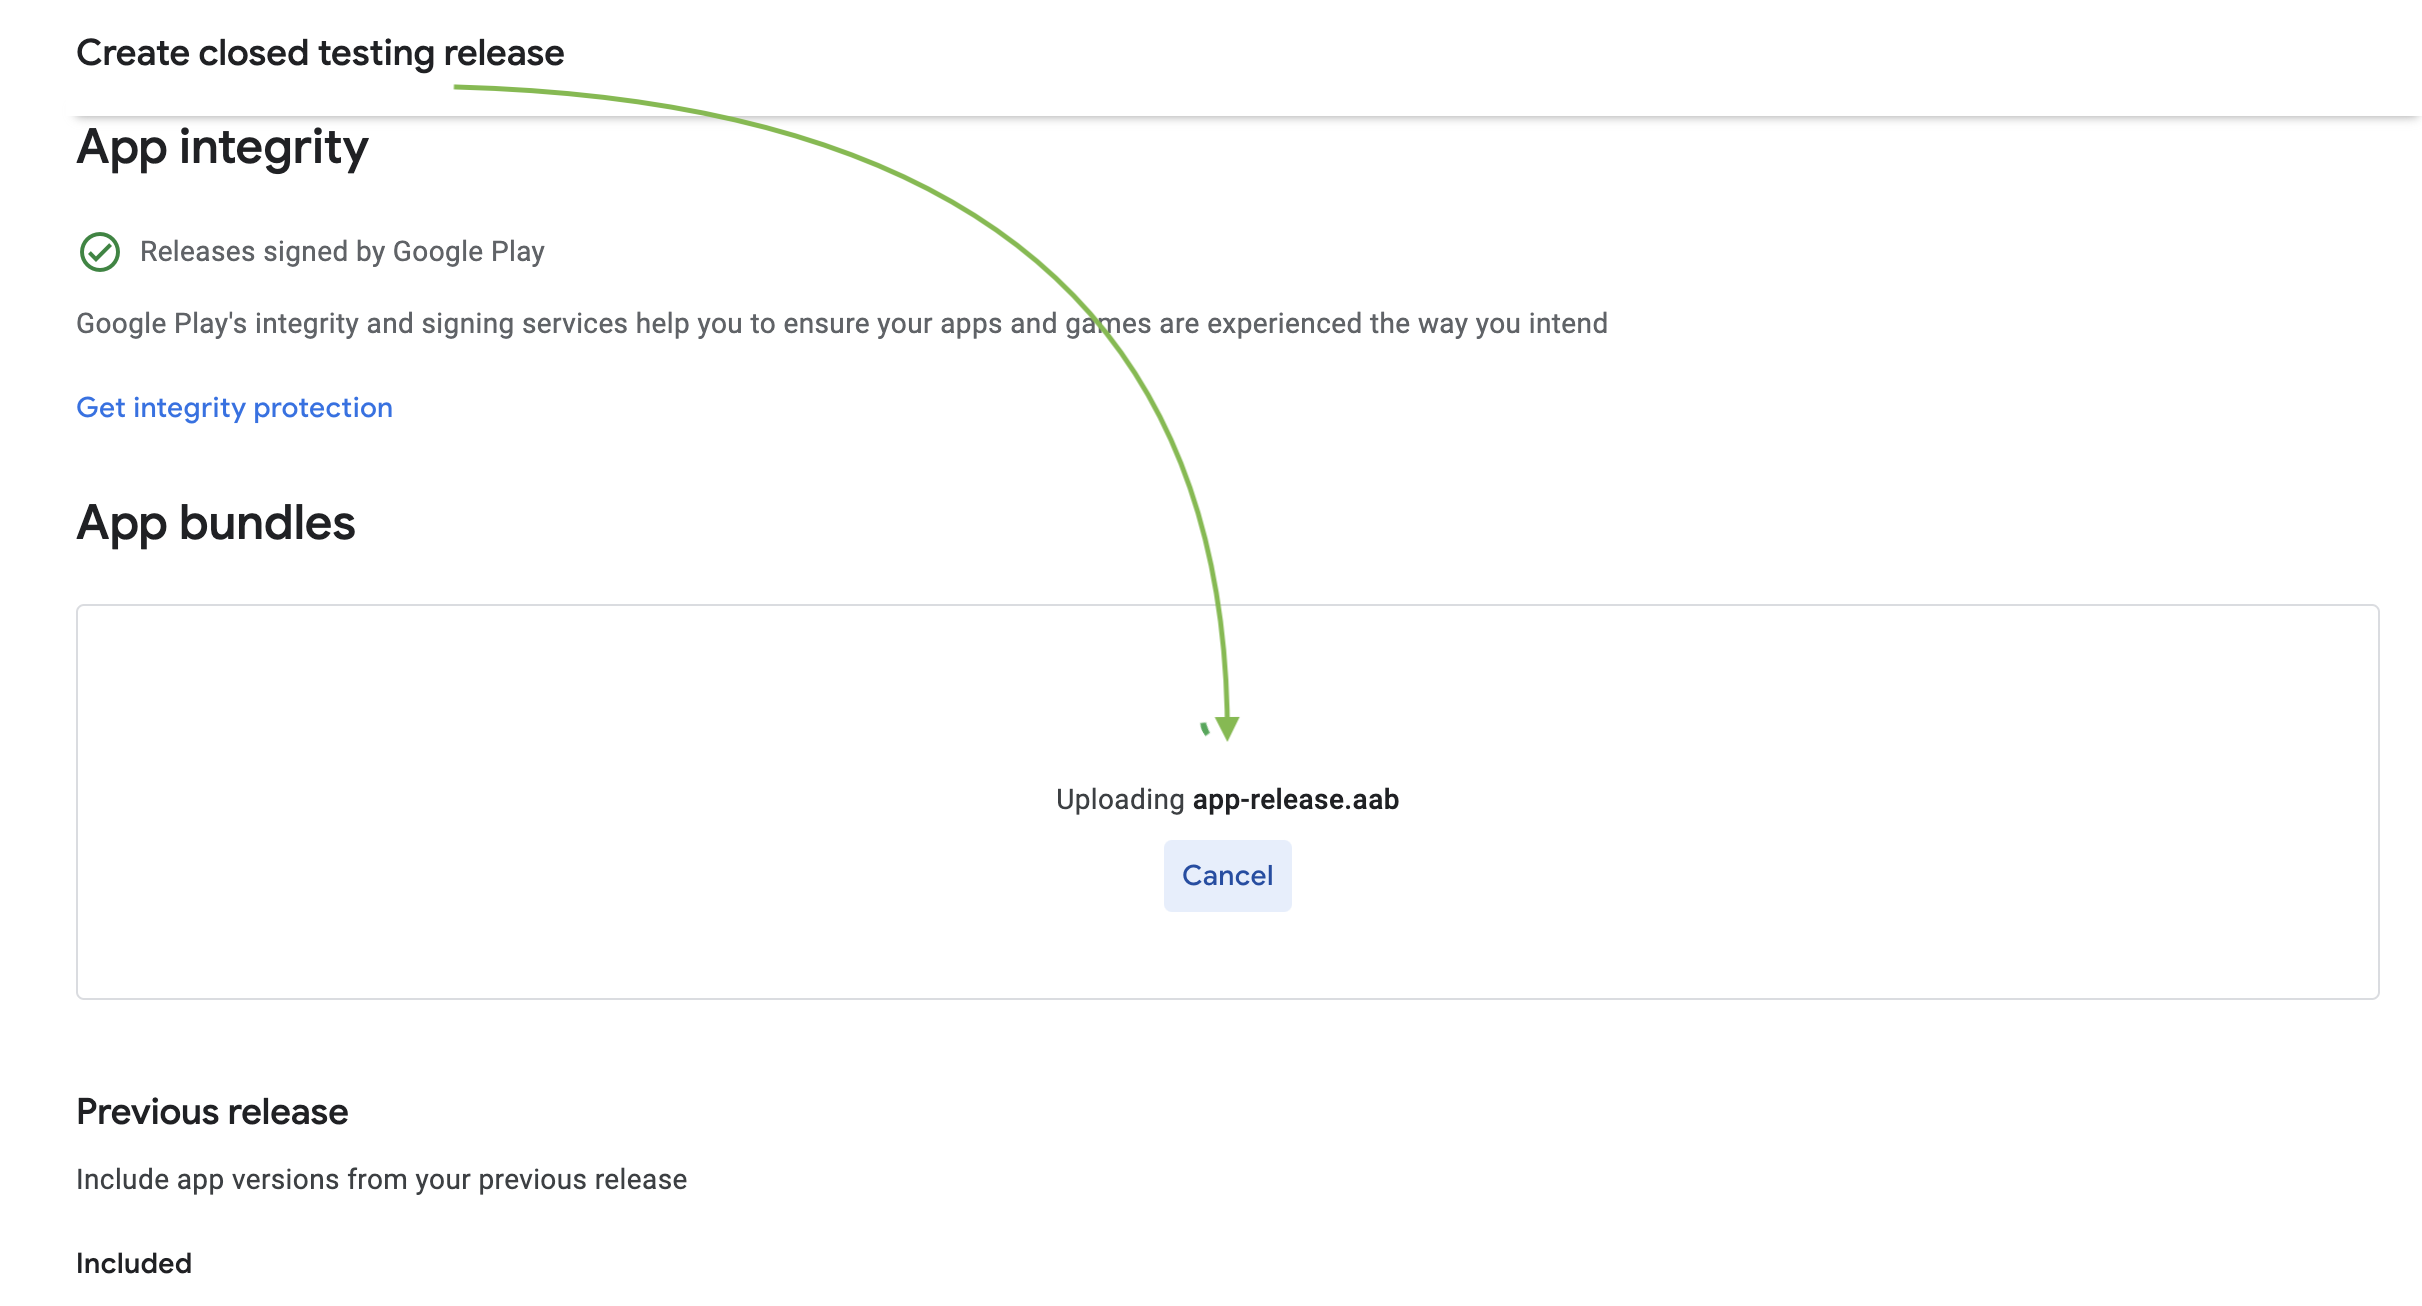Click the Included label
The image size is (2422, 1306).
click(134, 1264)
